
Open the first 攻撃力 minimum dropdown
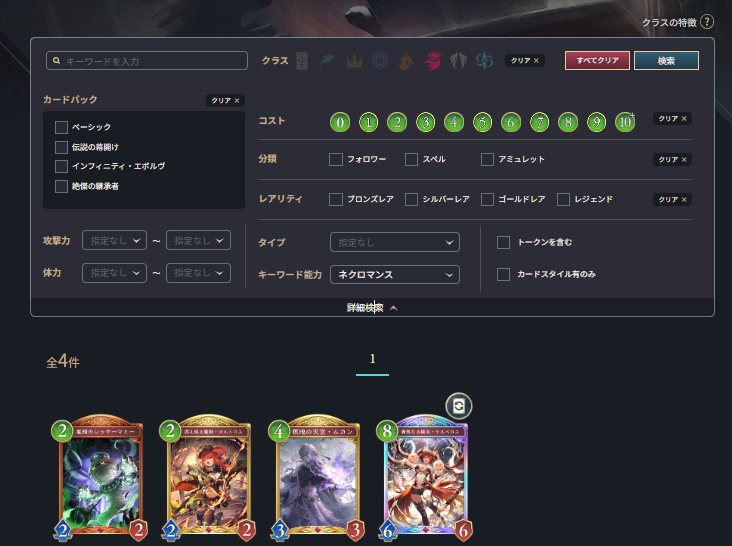click(114, 240)
